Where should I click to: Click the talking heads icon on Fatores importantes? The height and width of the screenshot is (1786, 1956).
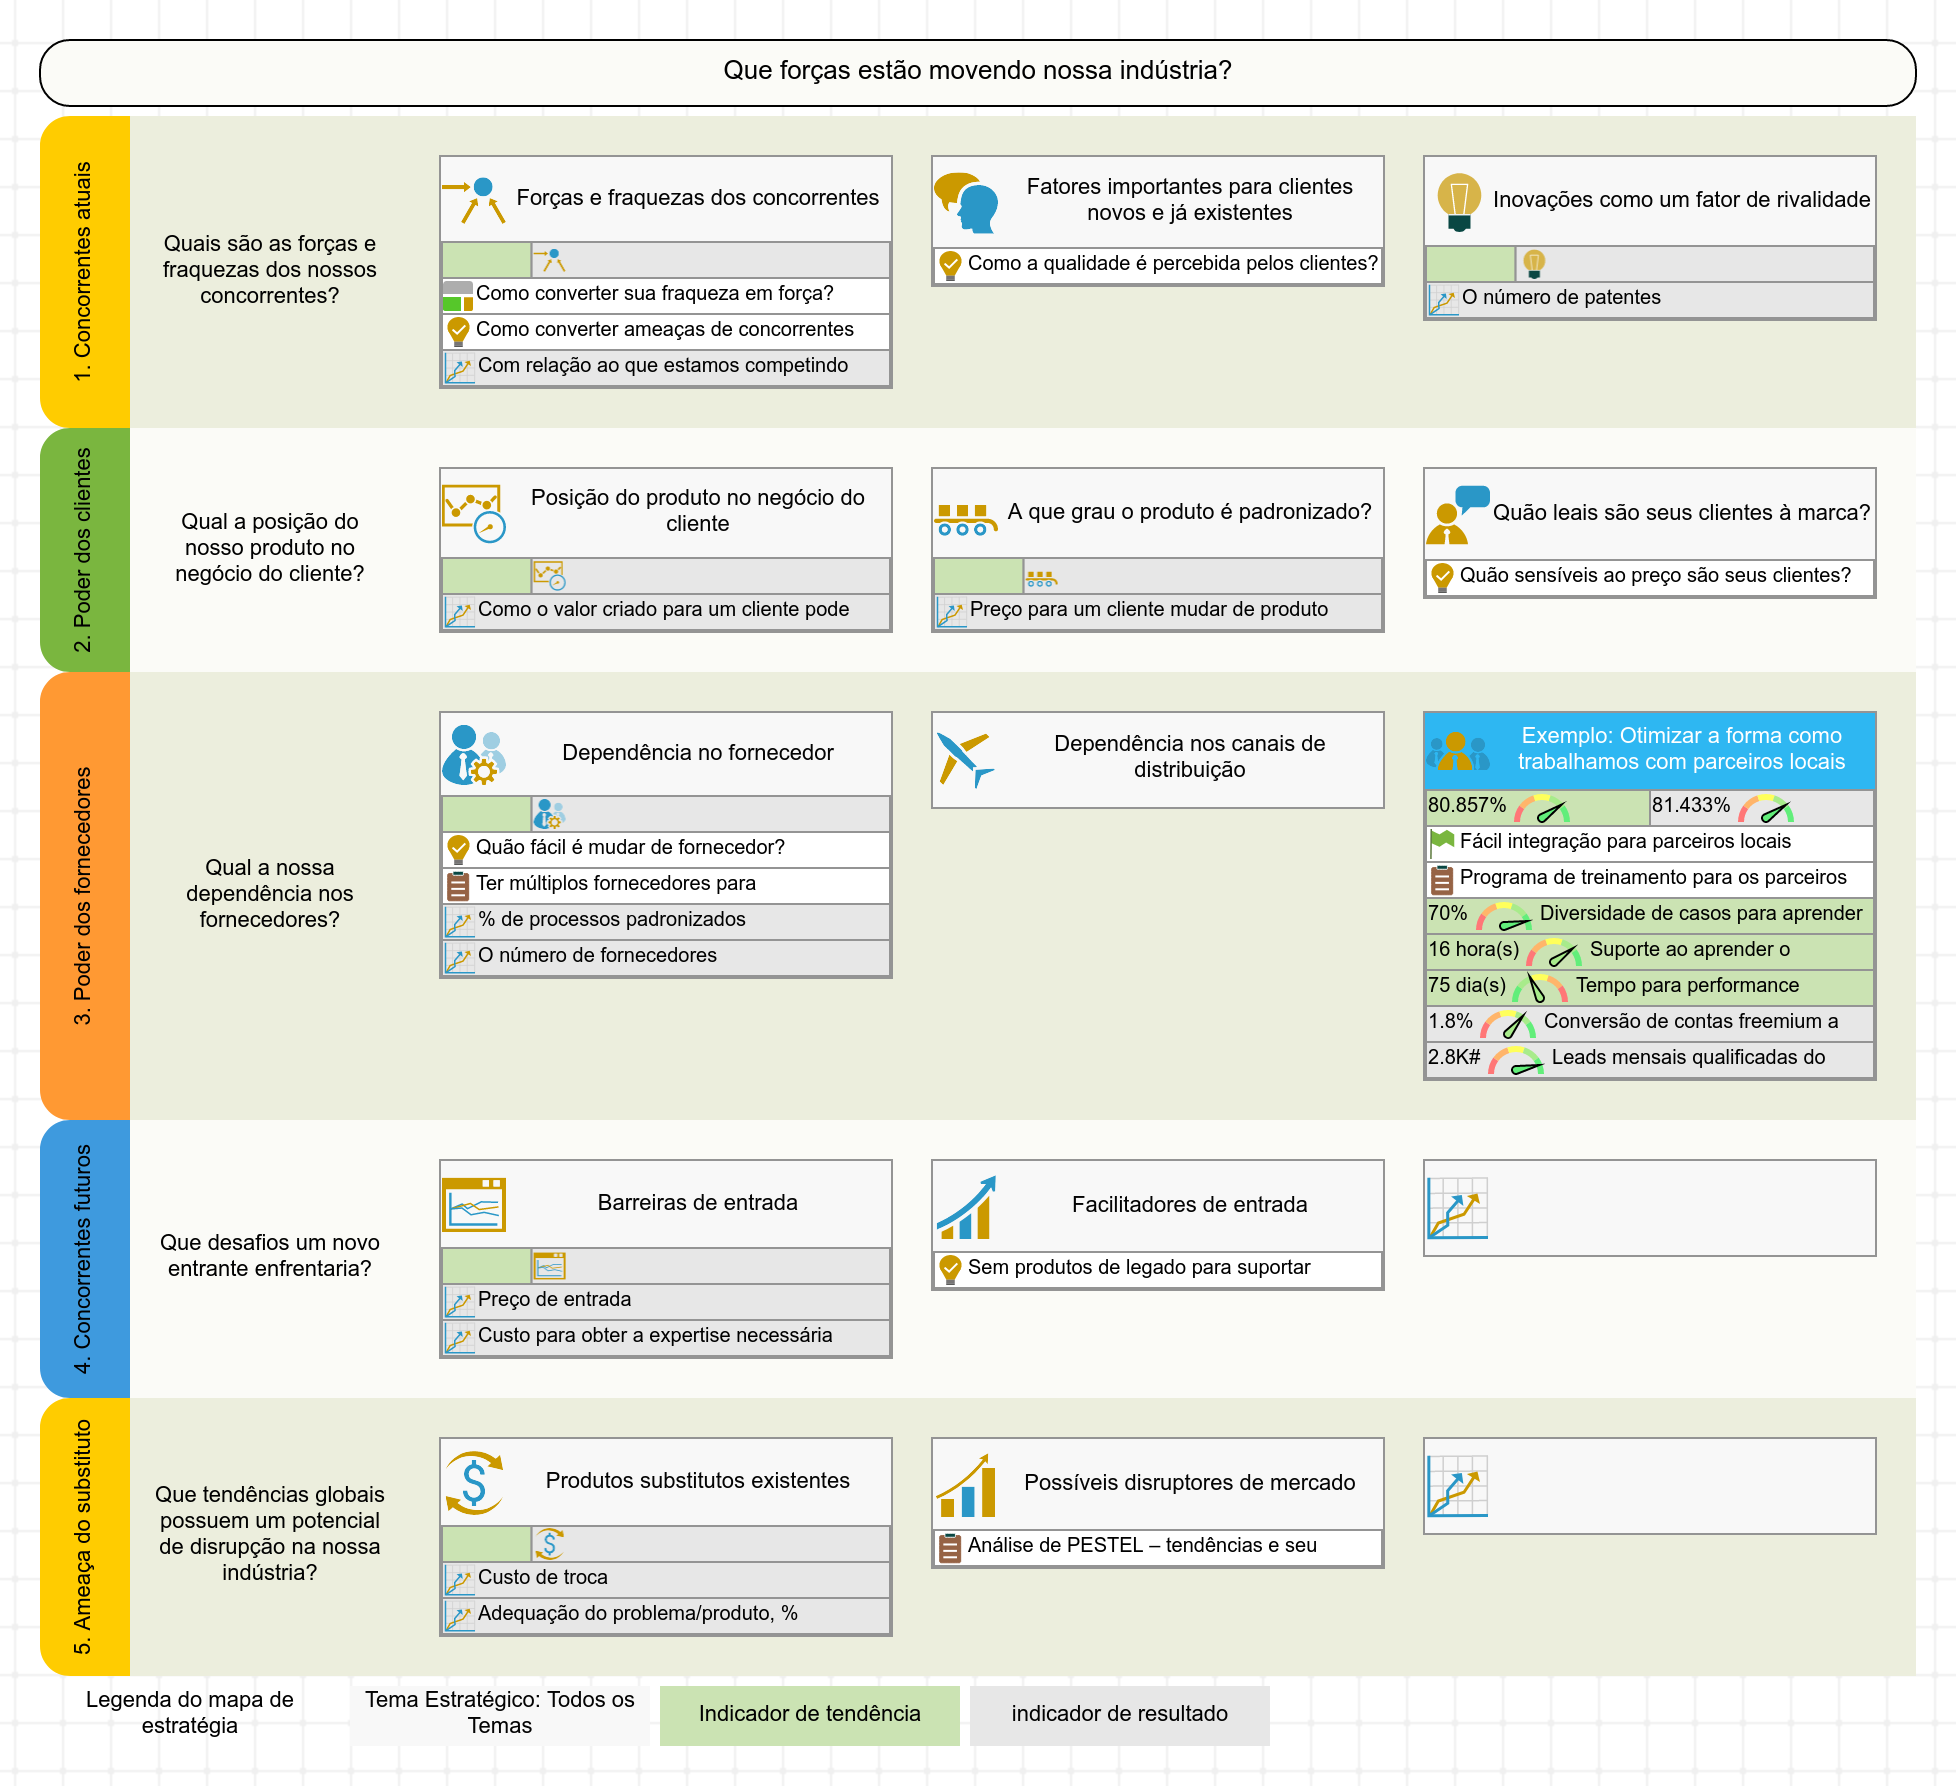click(x=966, y=202)
